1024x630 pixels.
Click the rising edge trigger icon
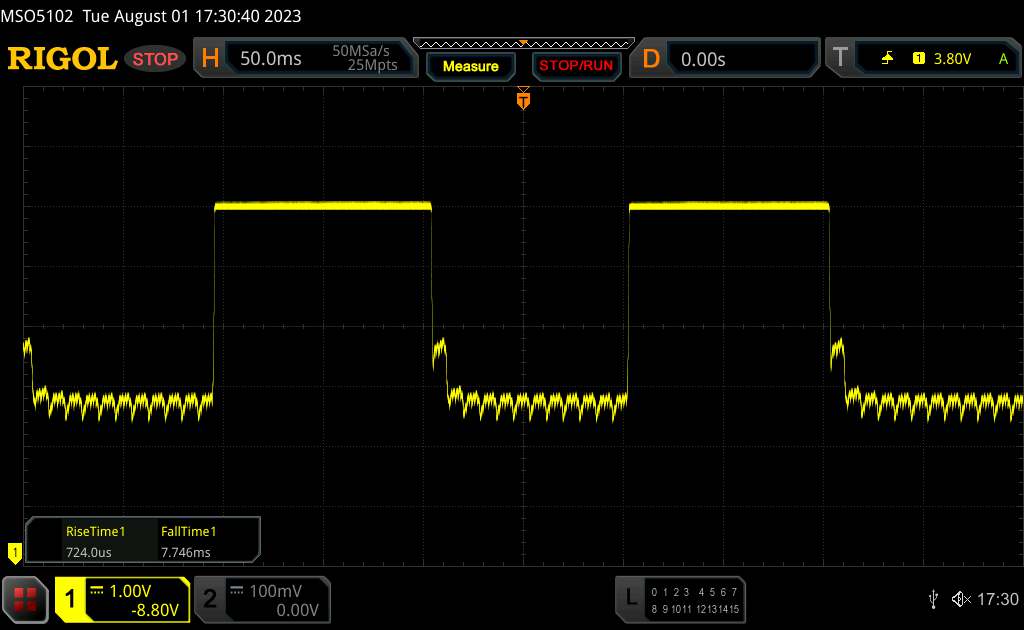pyautogui.click(x=887, y=59)
